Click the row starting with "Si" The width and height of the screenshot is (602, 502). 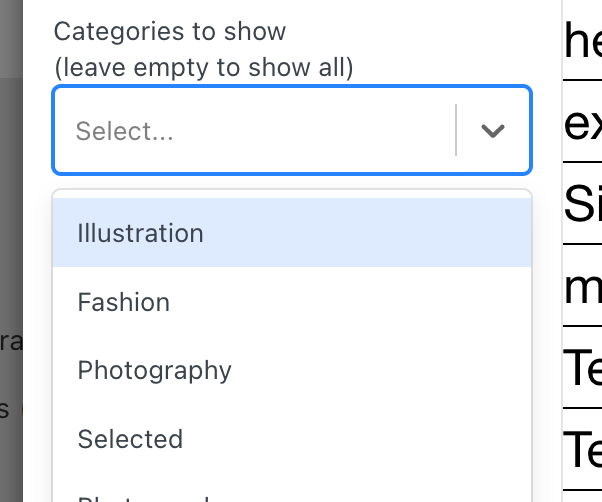(583, 205)
